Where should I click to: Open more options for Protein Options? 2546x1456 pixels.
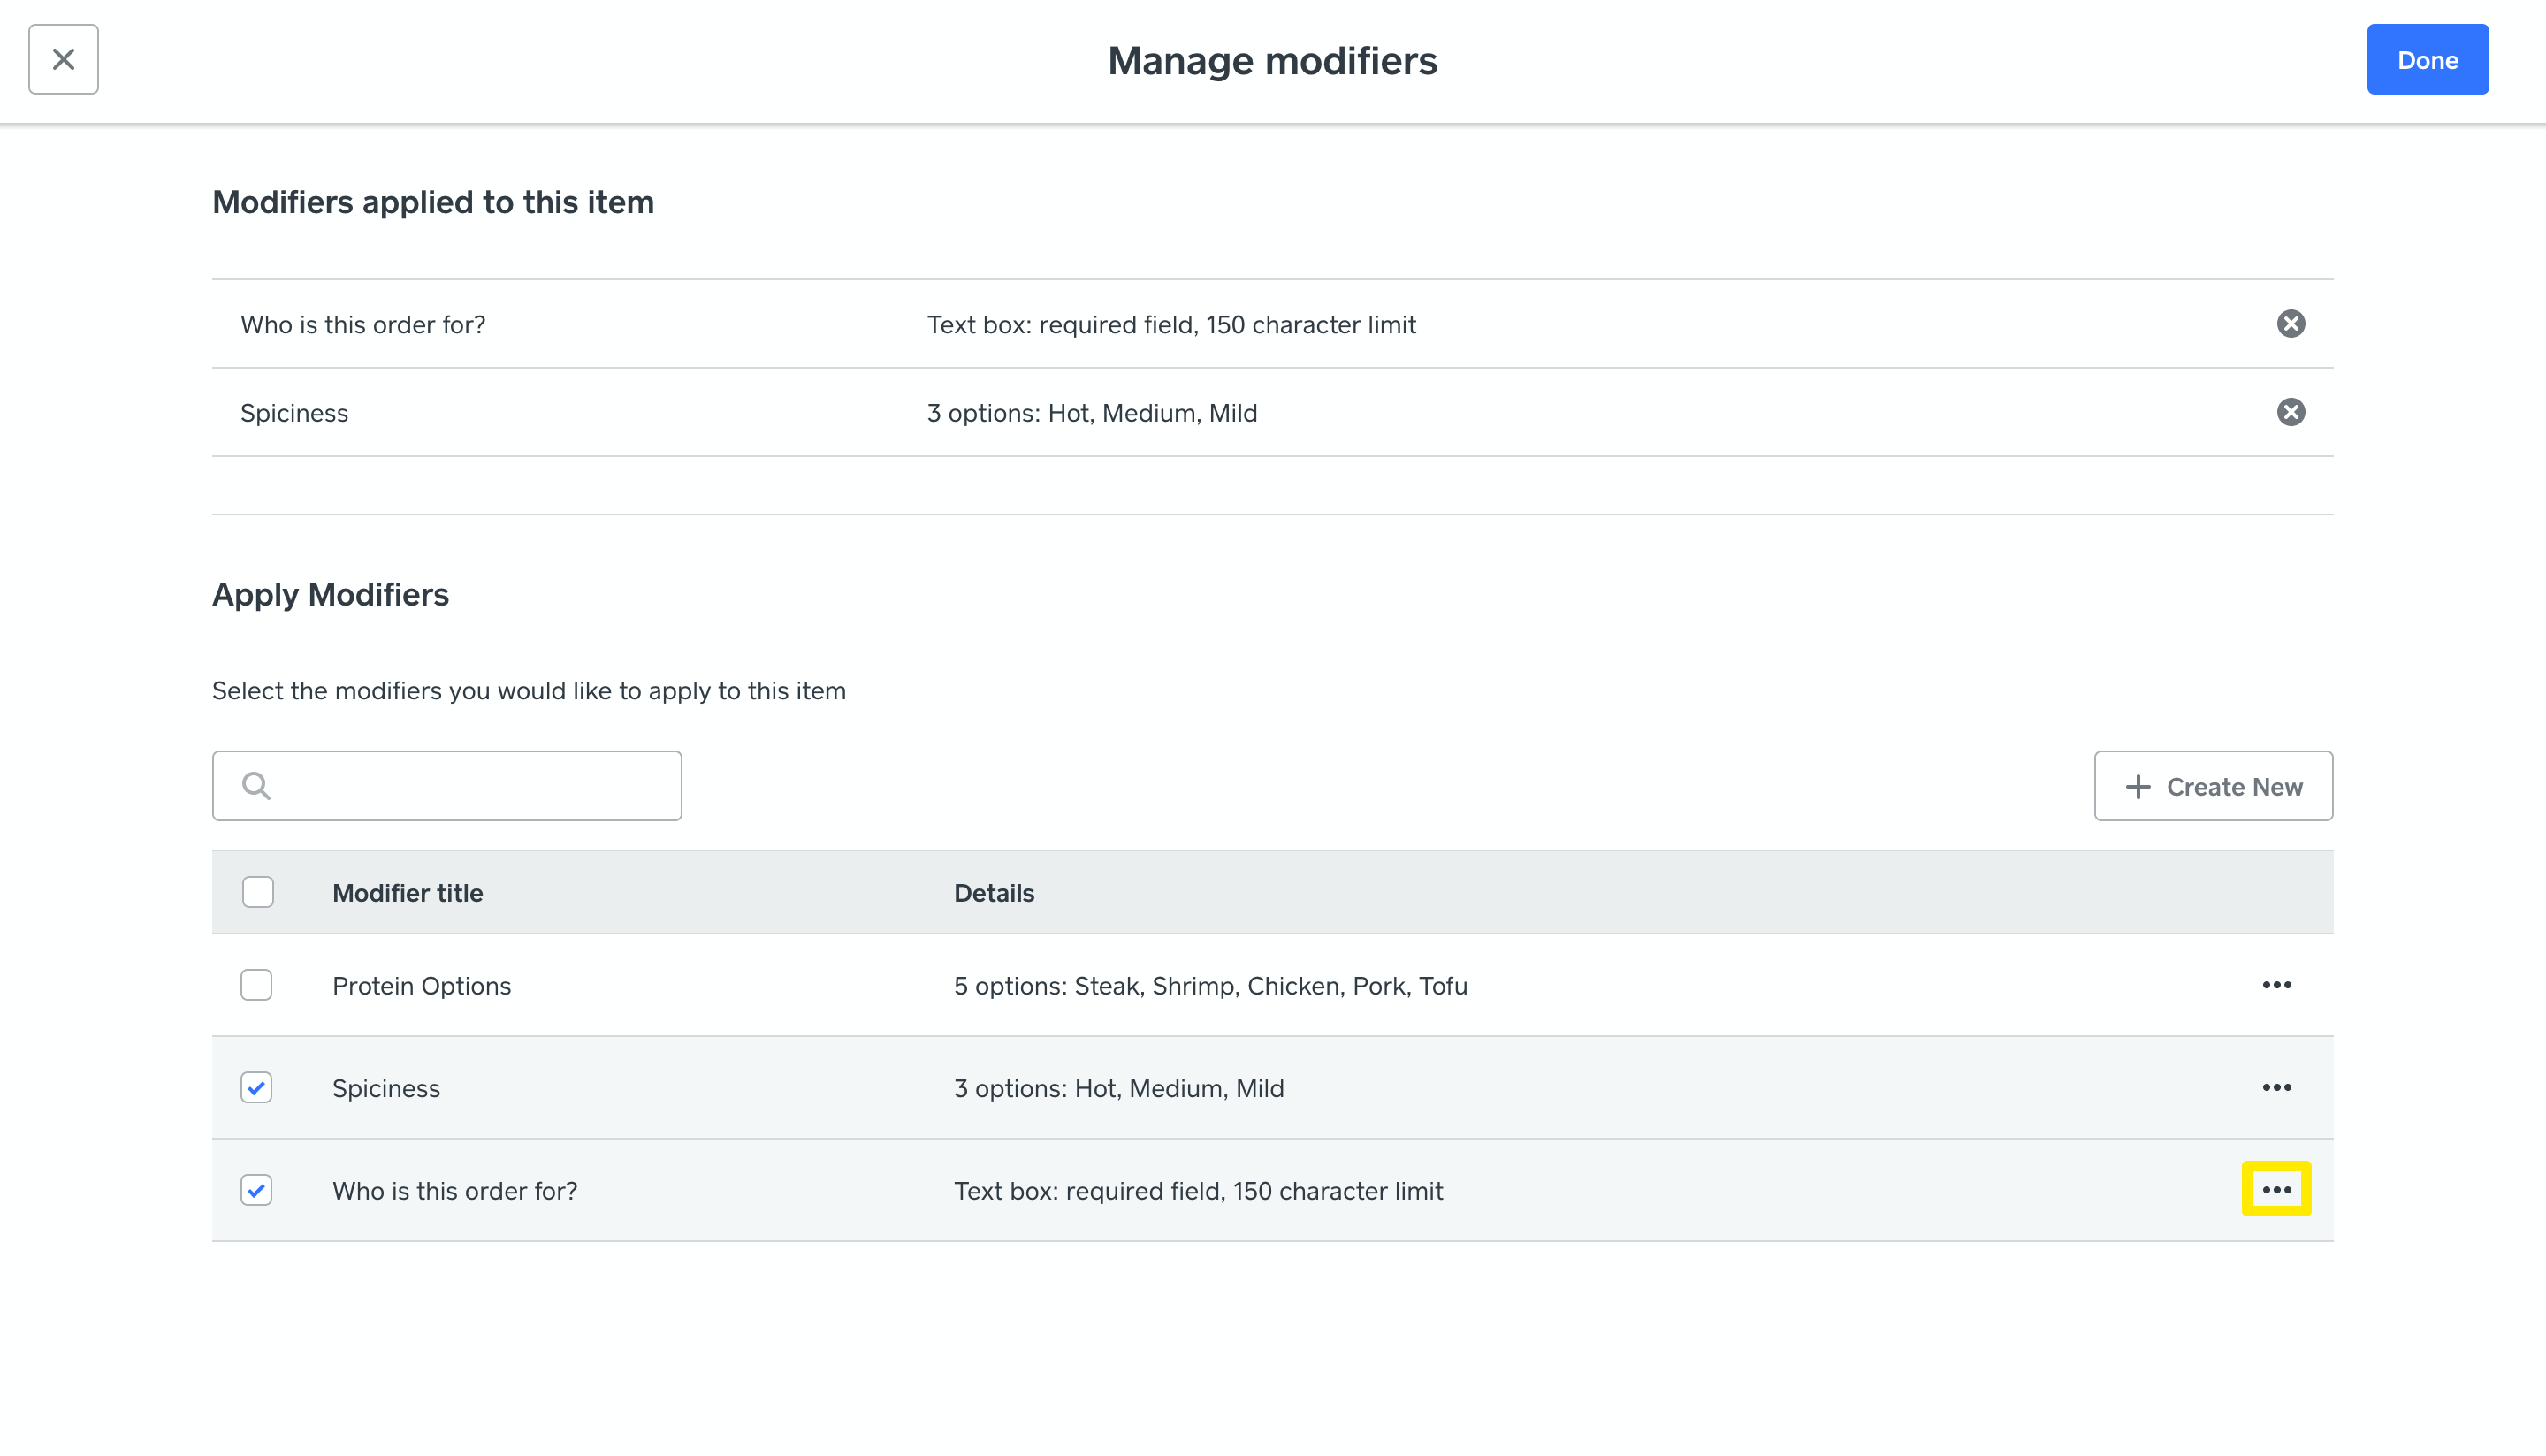(x=2277, y=985)
